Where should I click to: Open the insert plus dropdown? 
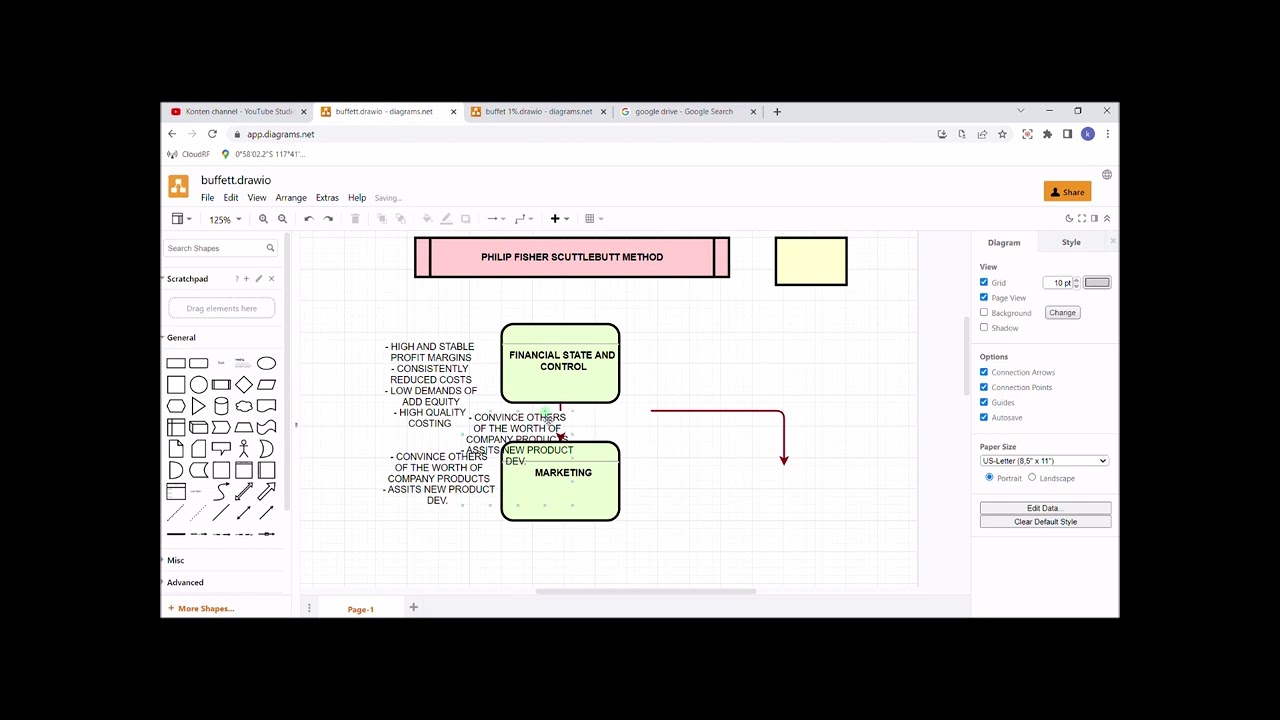(x=559, y=219)
